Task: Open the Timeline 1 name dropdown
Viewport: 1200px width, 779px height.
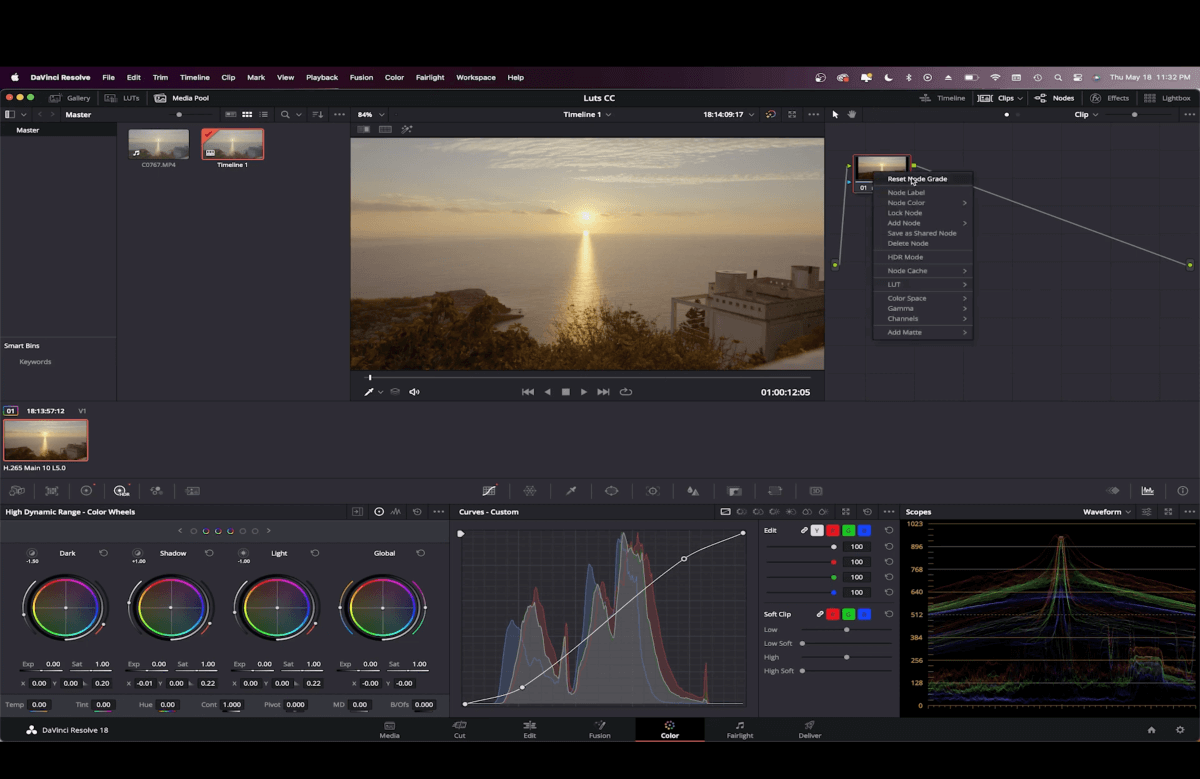Action: point(587,114)
